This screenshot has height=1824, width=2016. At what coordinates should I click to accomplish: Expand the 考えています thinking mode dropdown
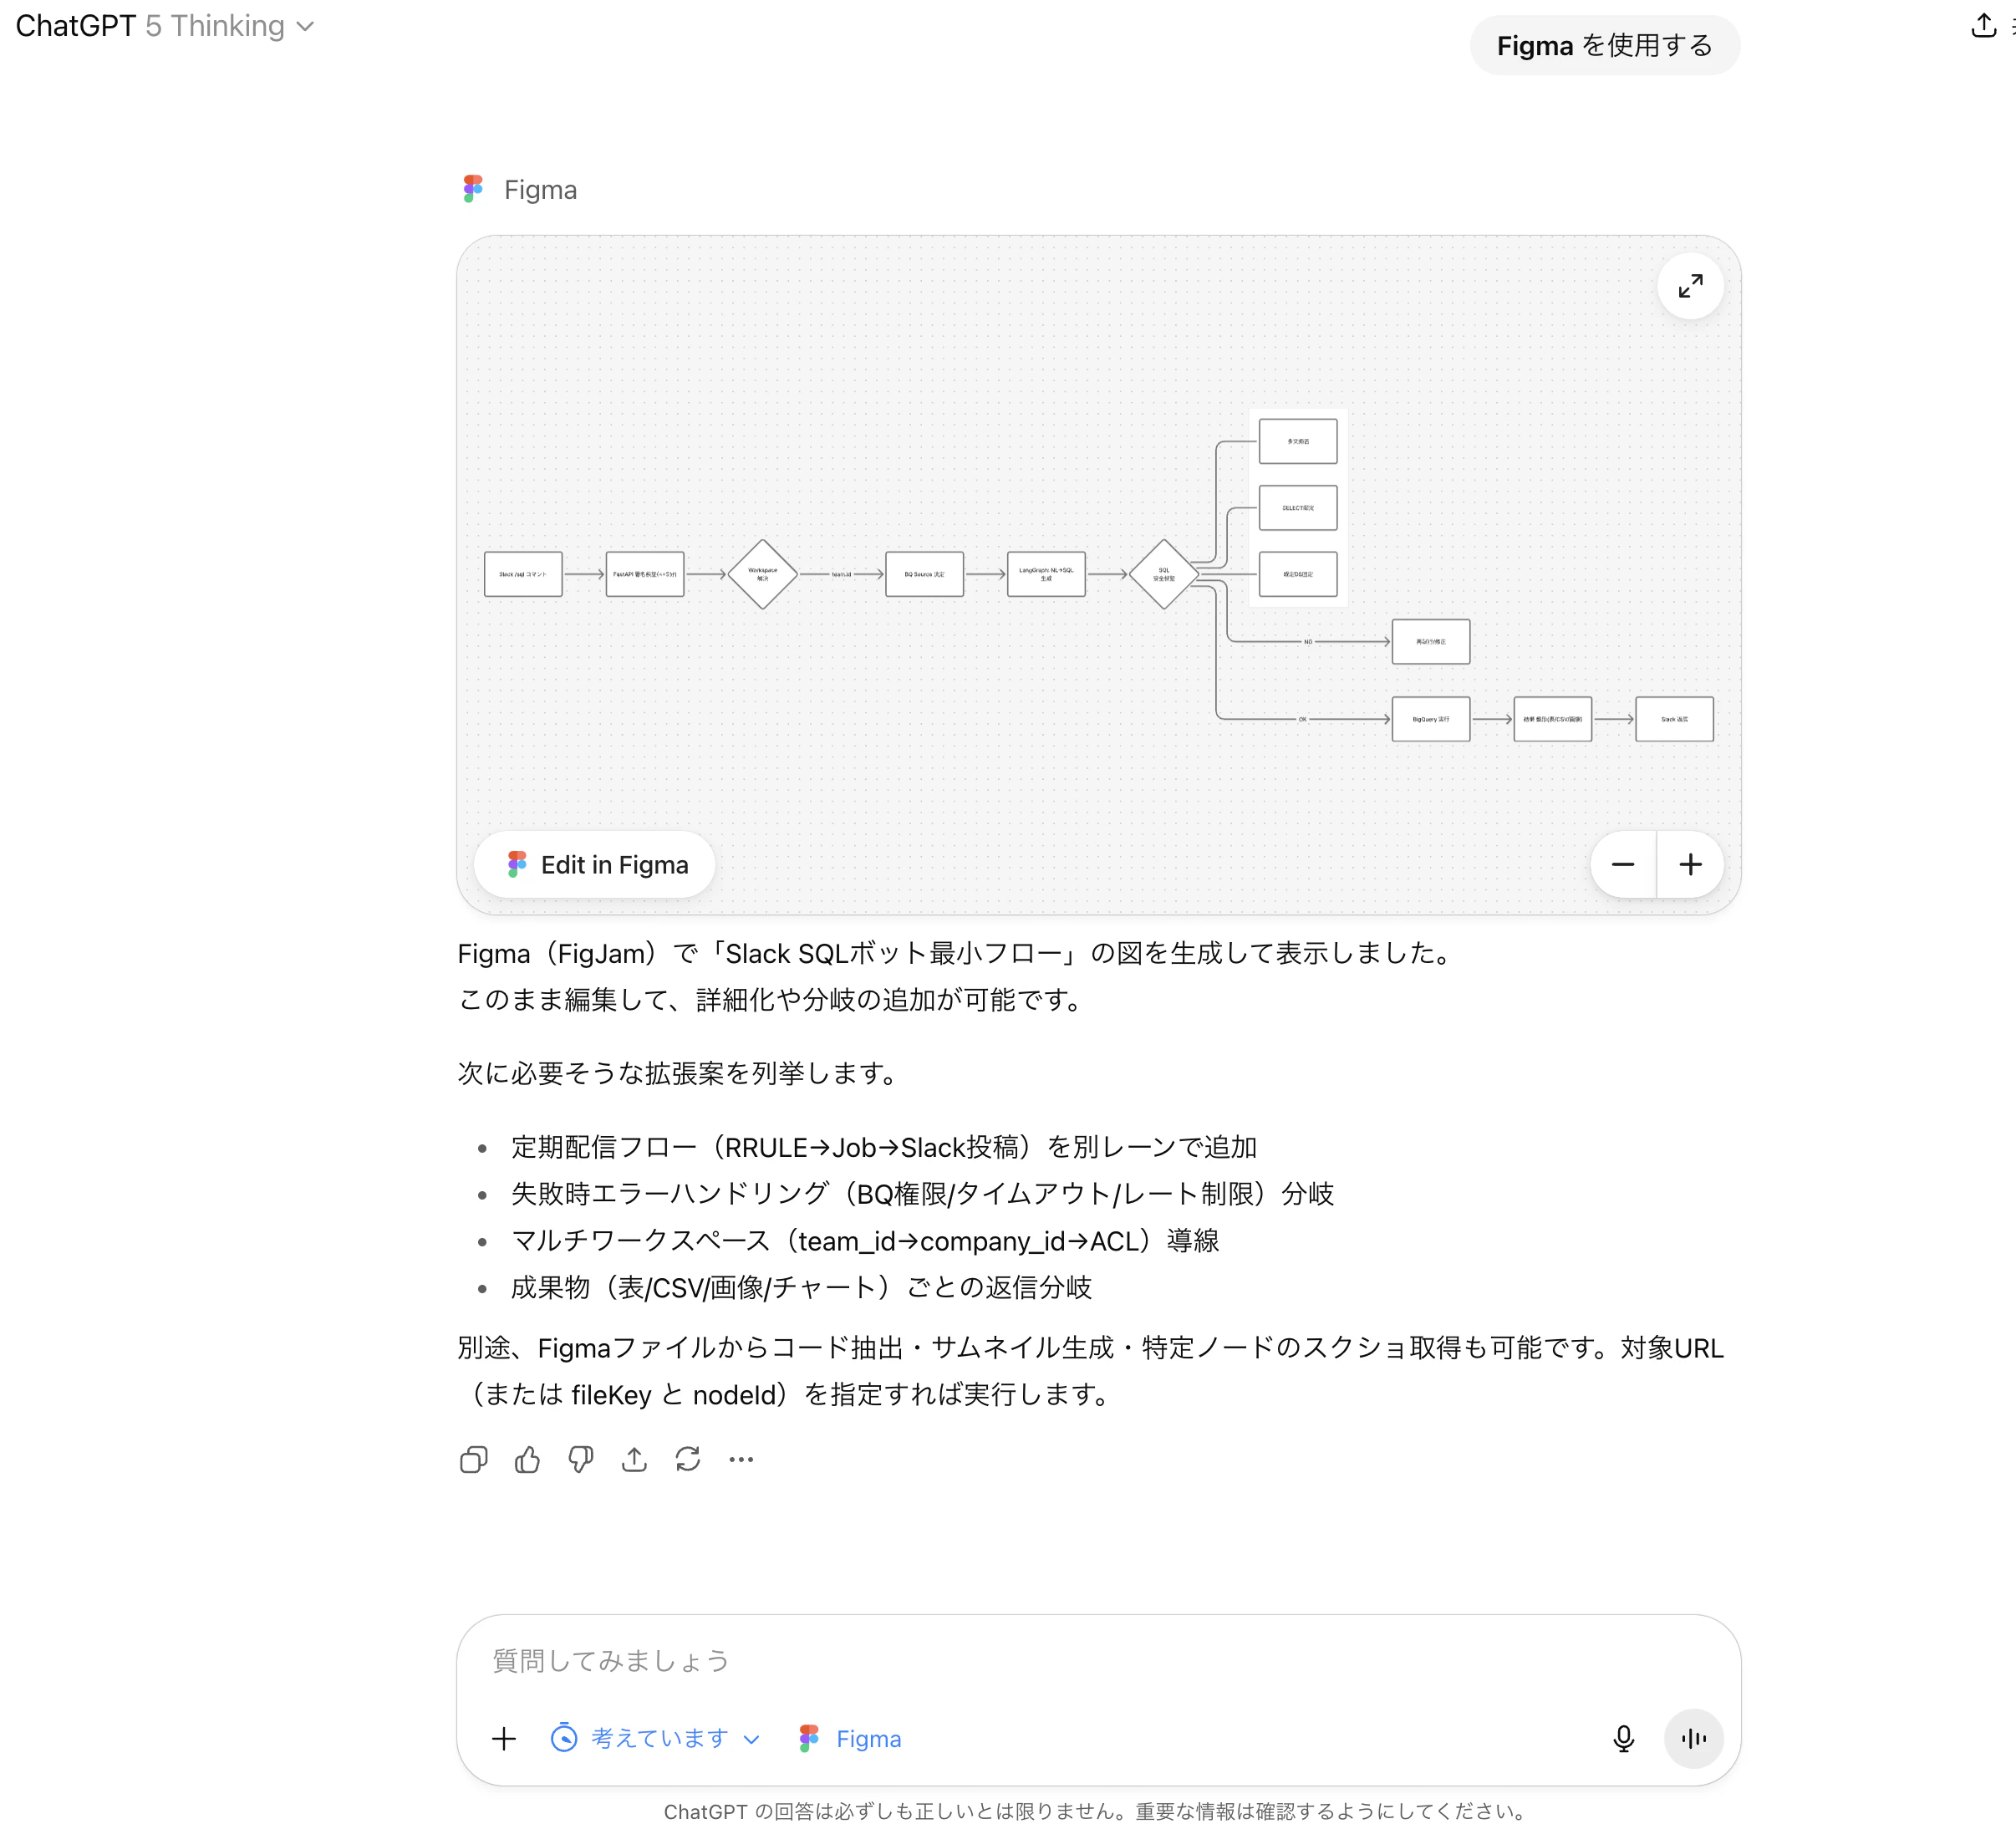coord(656,1739)
